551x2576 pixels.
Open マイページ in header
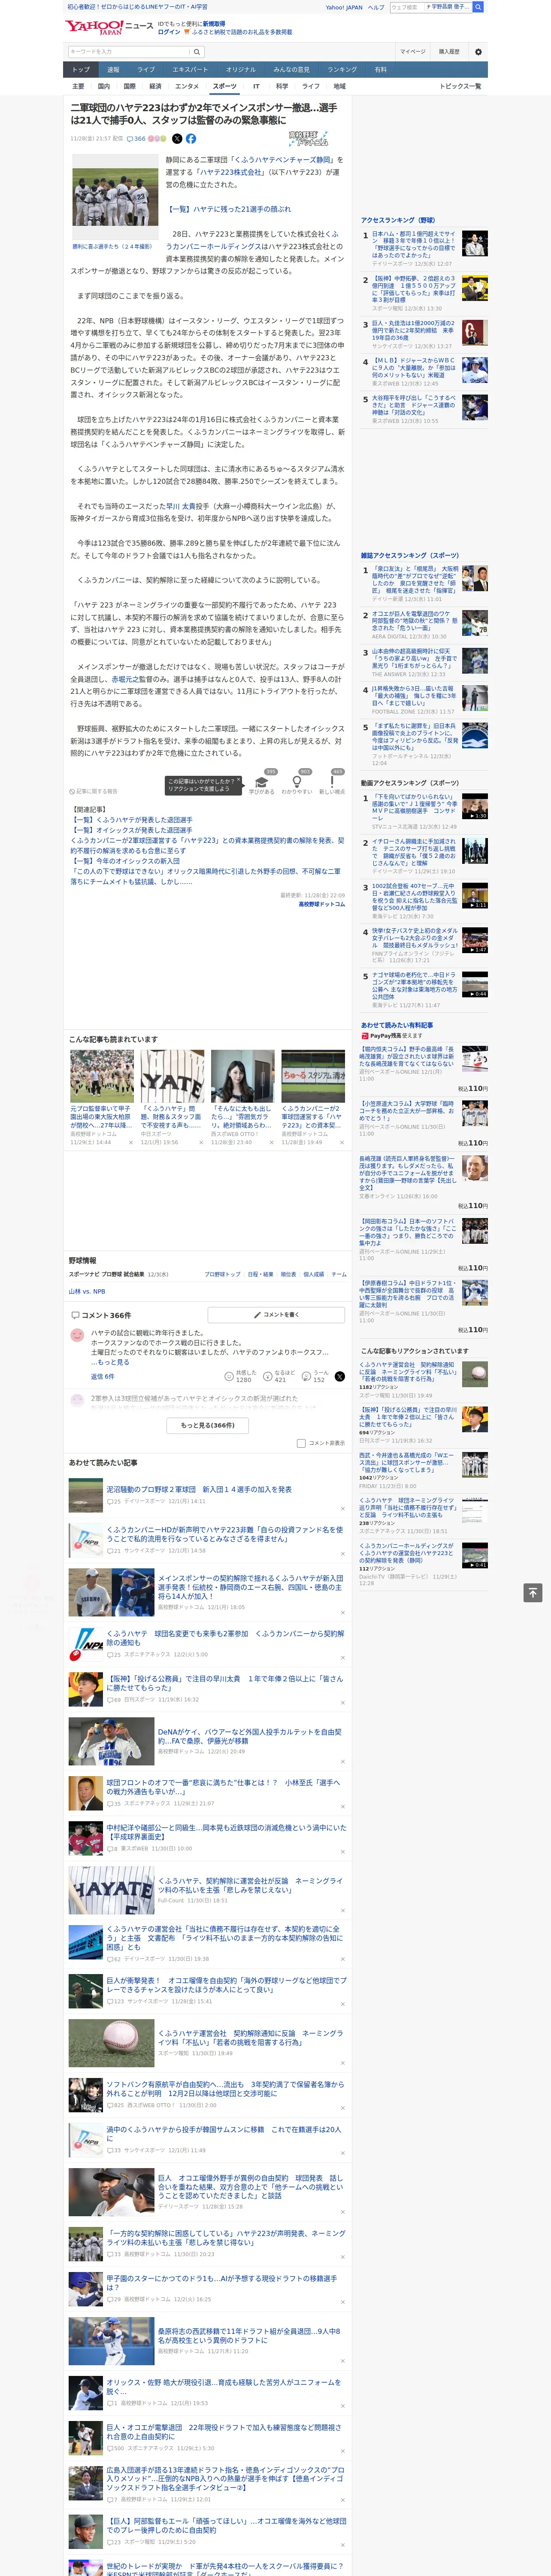coord(413,51)
